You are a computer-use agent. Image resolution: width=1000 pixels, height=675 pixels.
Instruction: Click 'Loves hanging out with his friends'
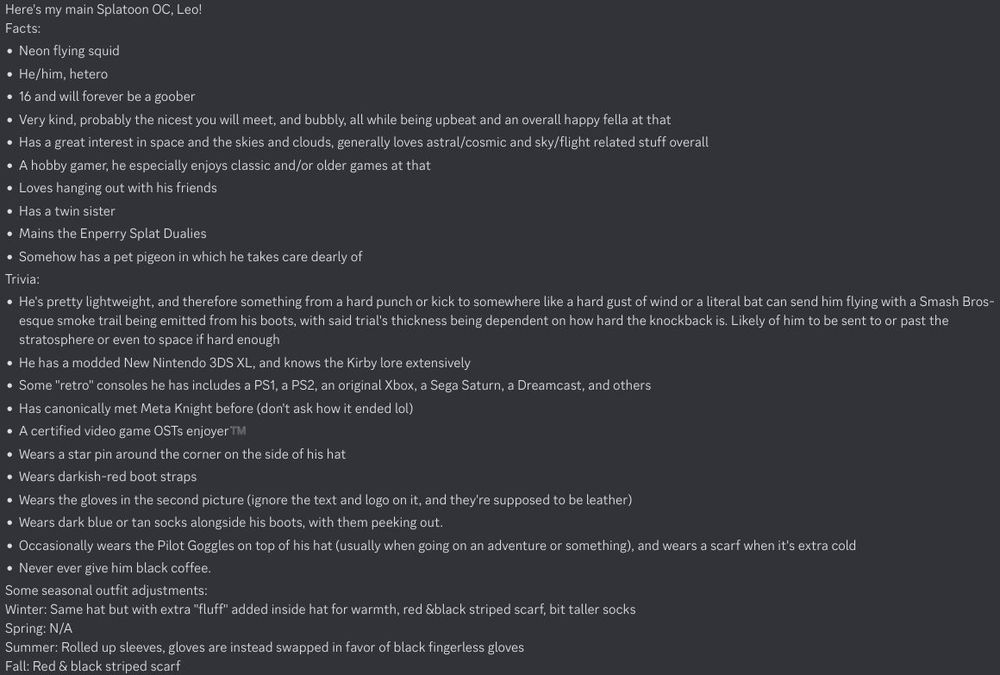[x=118, y=188]
